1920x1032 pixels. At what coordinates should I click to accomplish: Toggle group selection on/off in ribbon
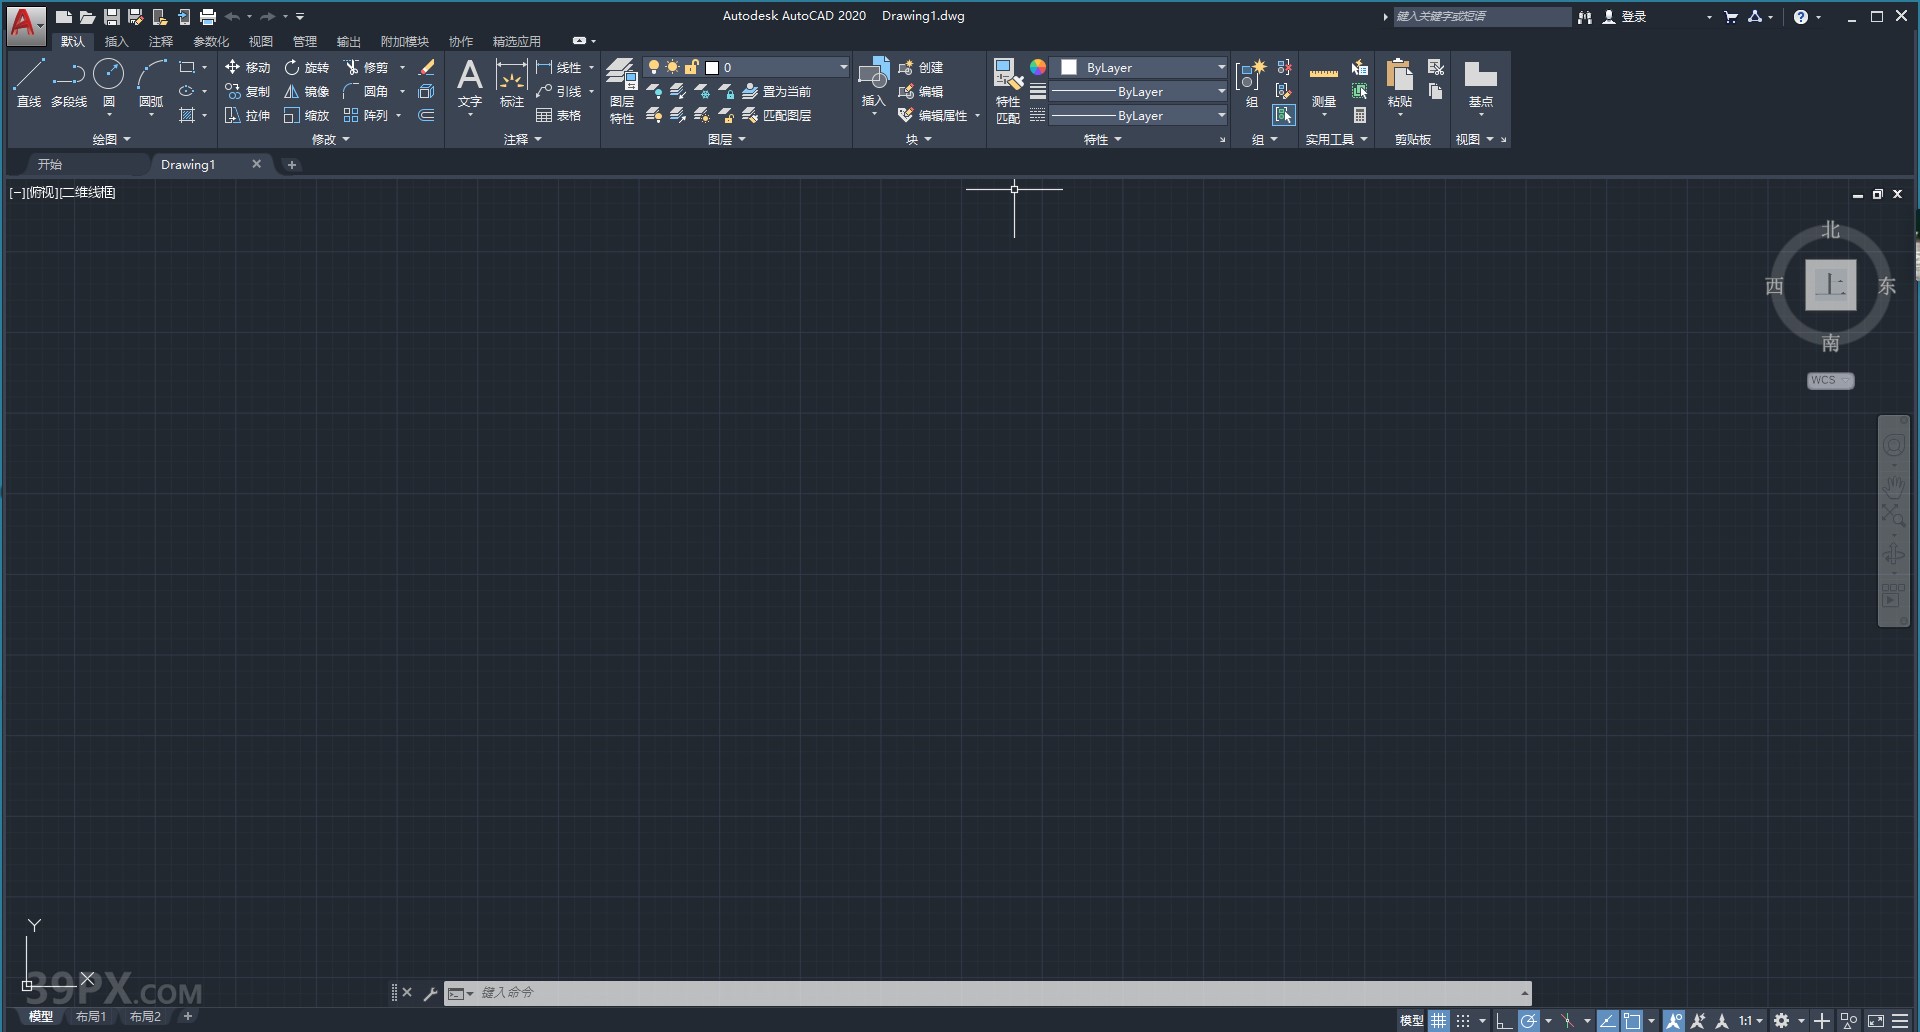point(1284,115)
